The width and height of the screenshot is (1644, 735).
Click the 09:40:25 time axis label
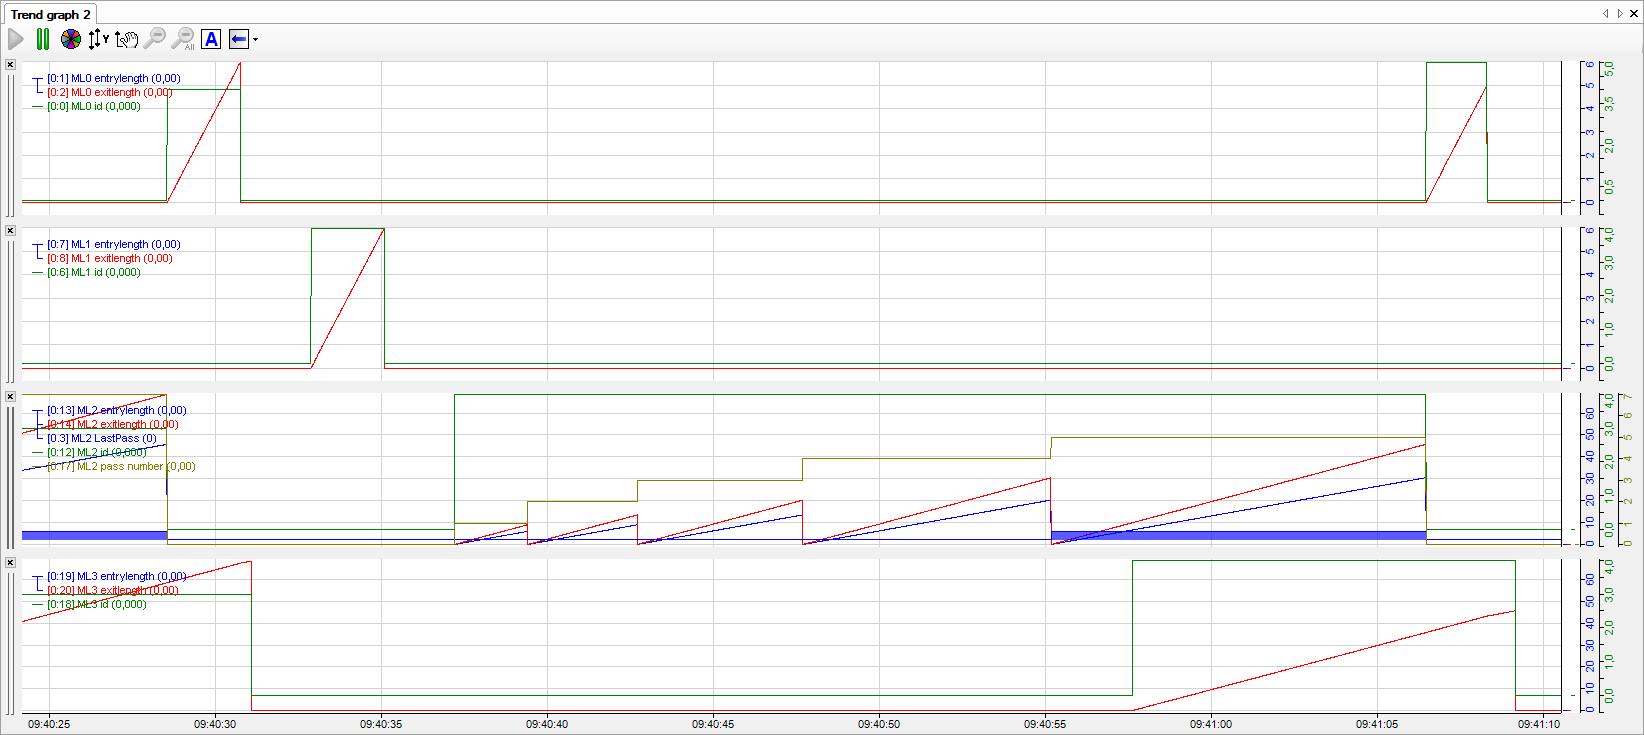point(49,724)
